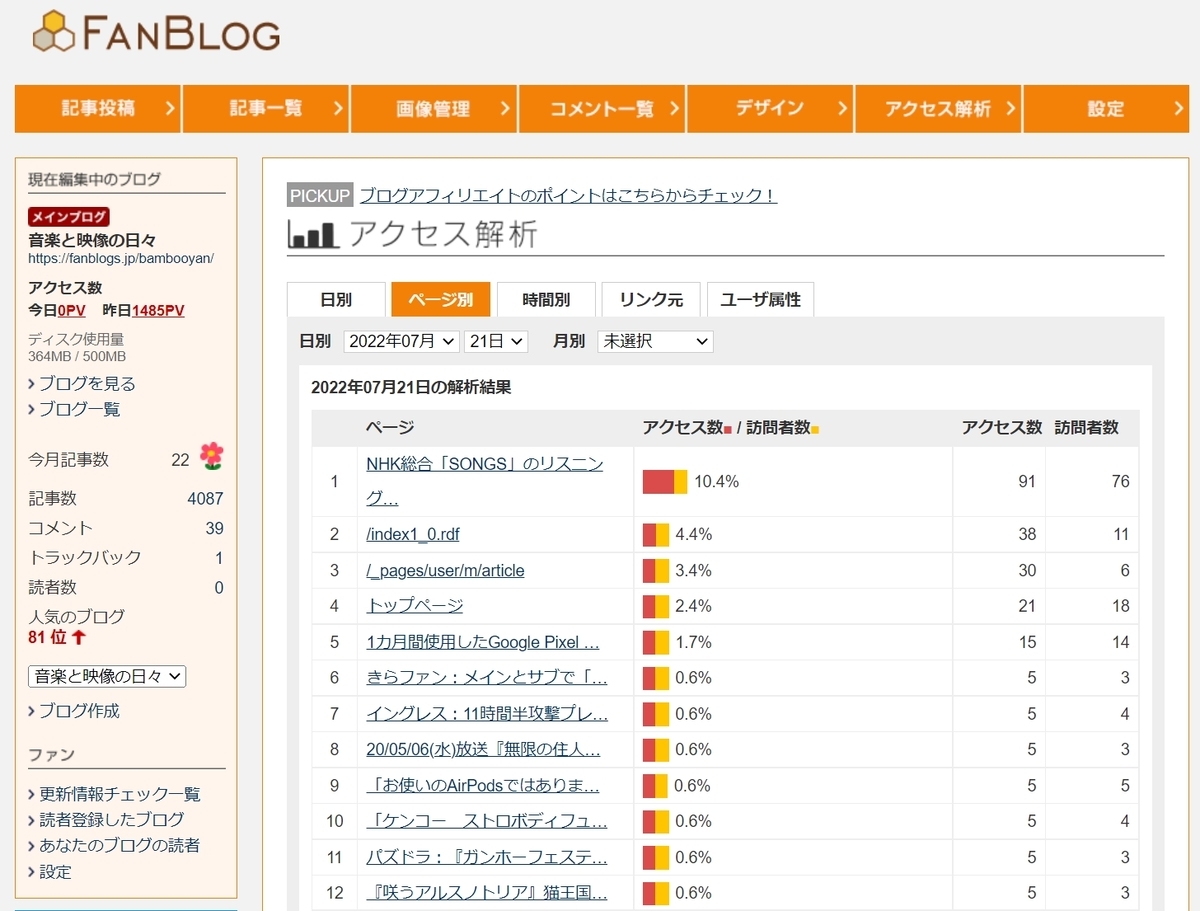Open the 設定 menu in the top bar
The height and width of the screenshot is (911, 1200).
1106,108
